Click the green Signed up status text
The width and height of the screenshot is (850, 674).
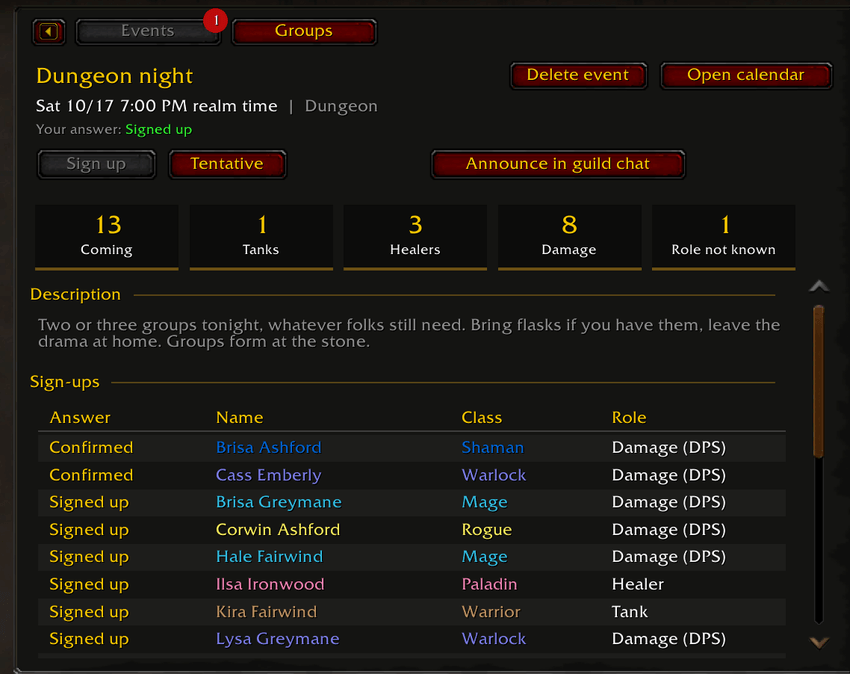[158, 130]
